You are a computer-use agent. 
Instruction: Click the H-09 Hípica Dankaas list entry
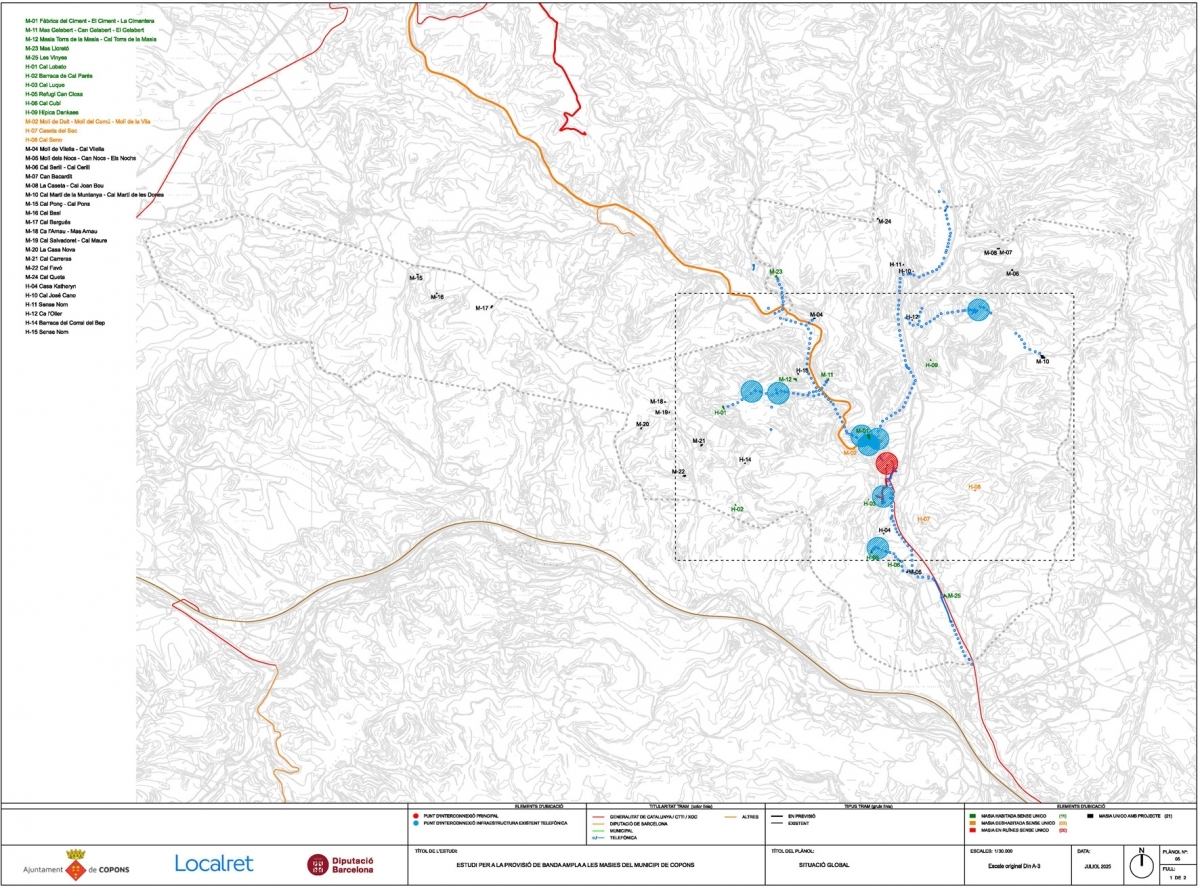[59, 112]
